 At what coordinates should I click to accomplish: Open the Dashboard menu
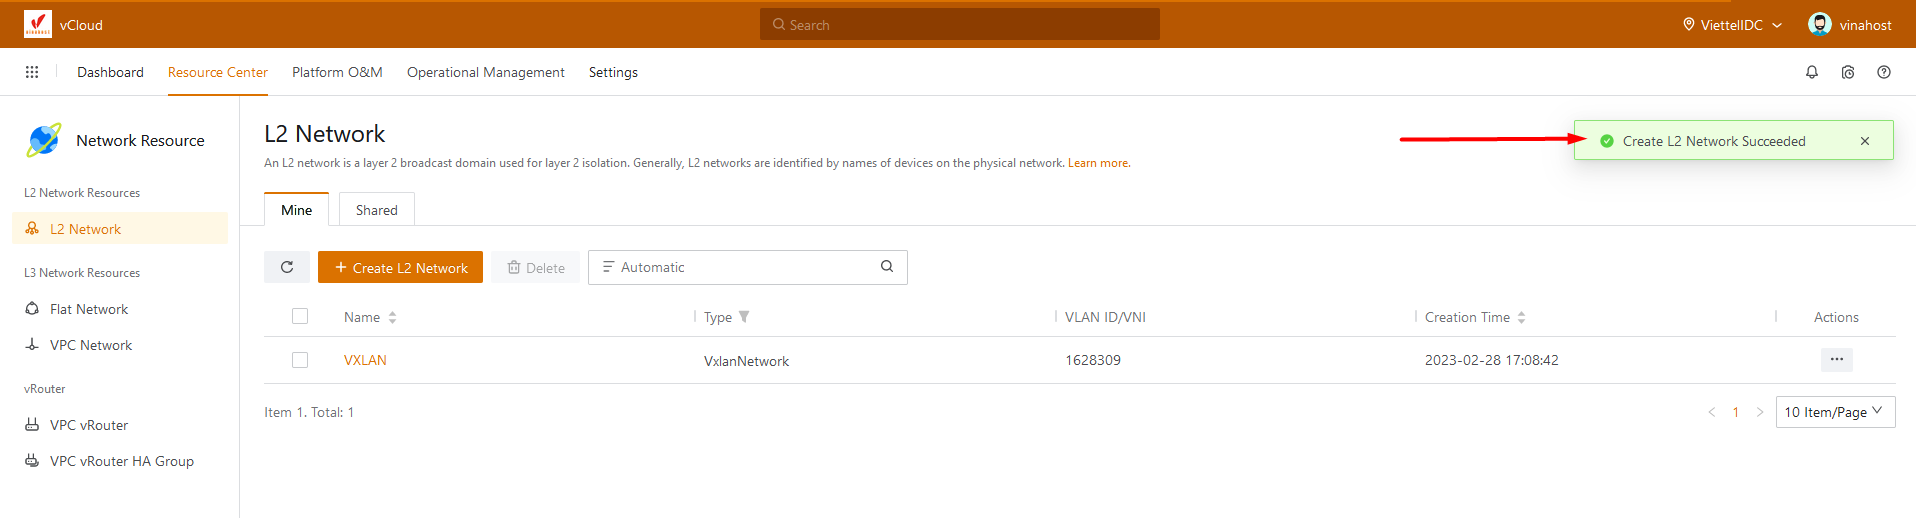[x=110, y=72]
